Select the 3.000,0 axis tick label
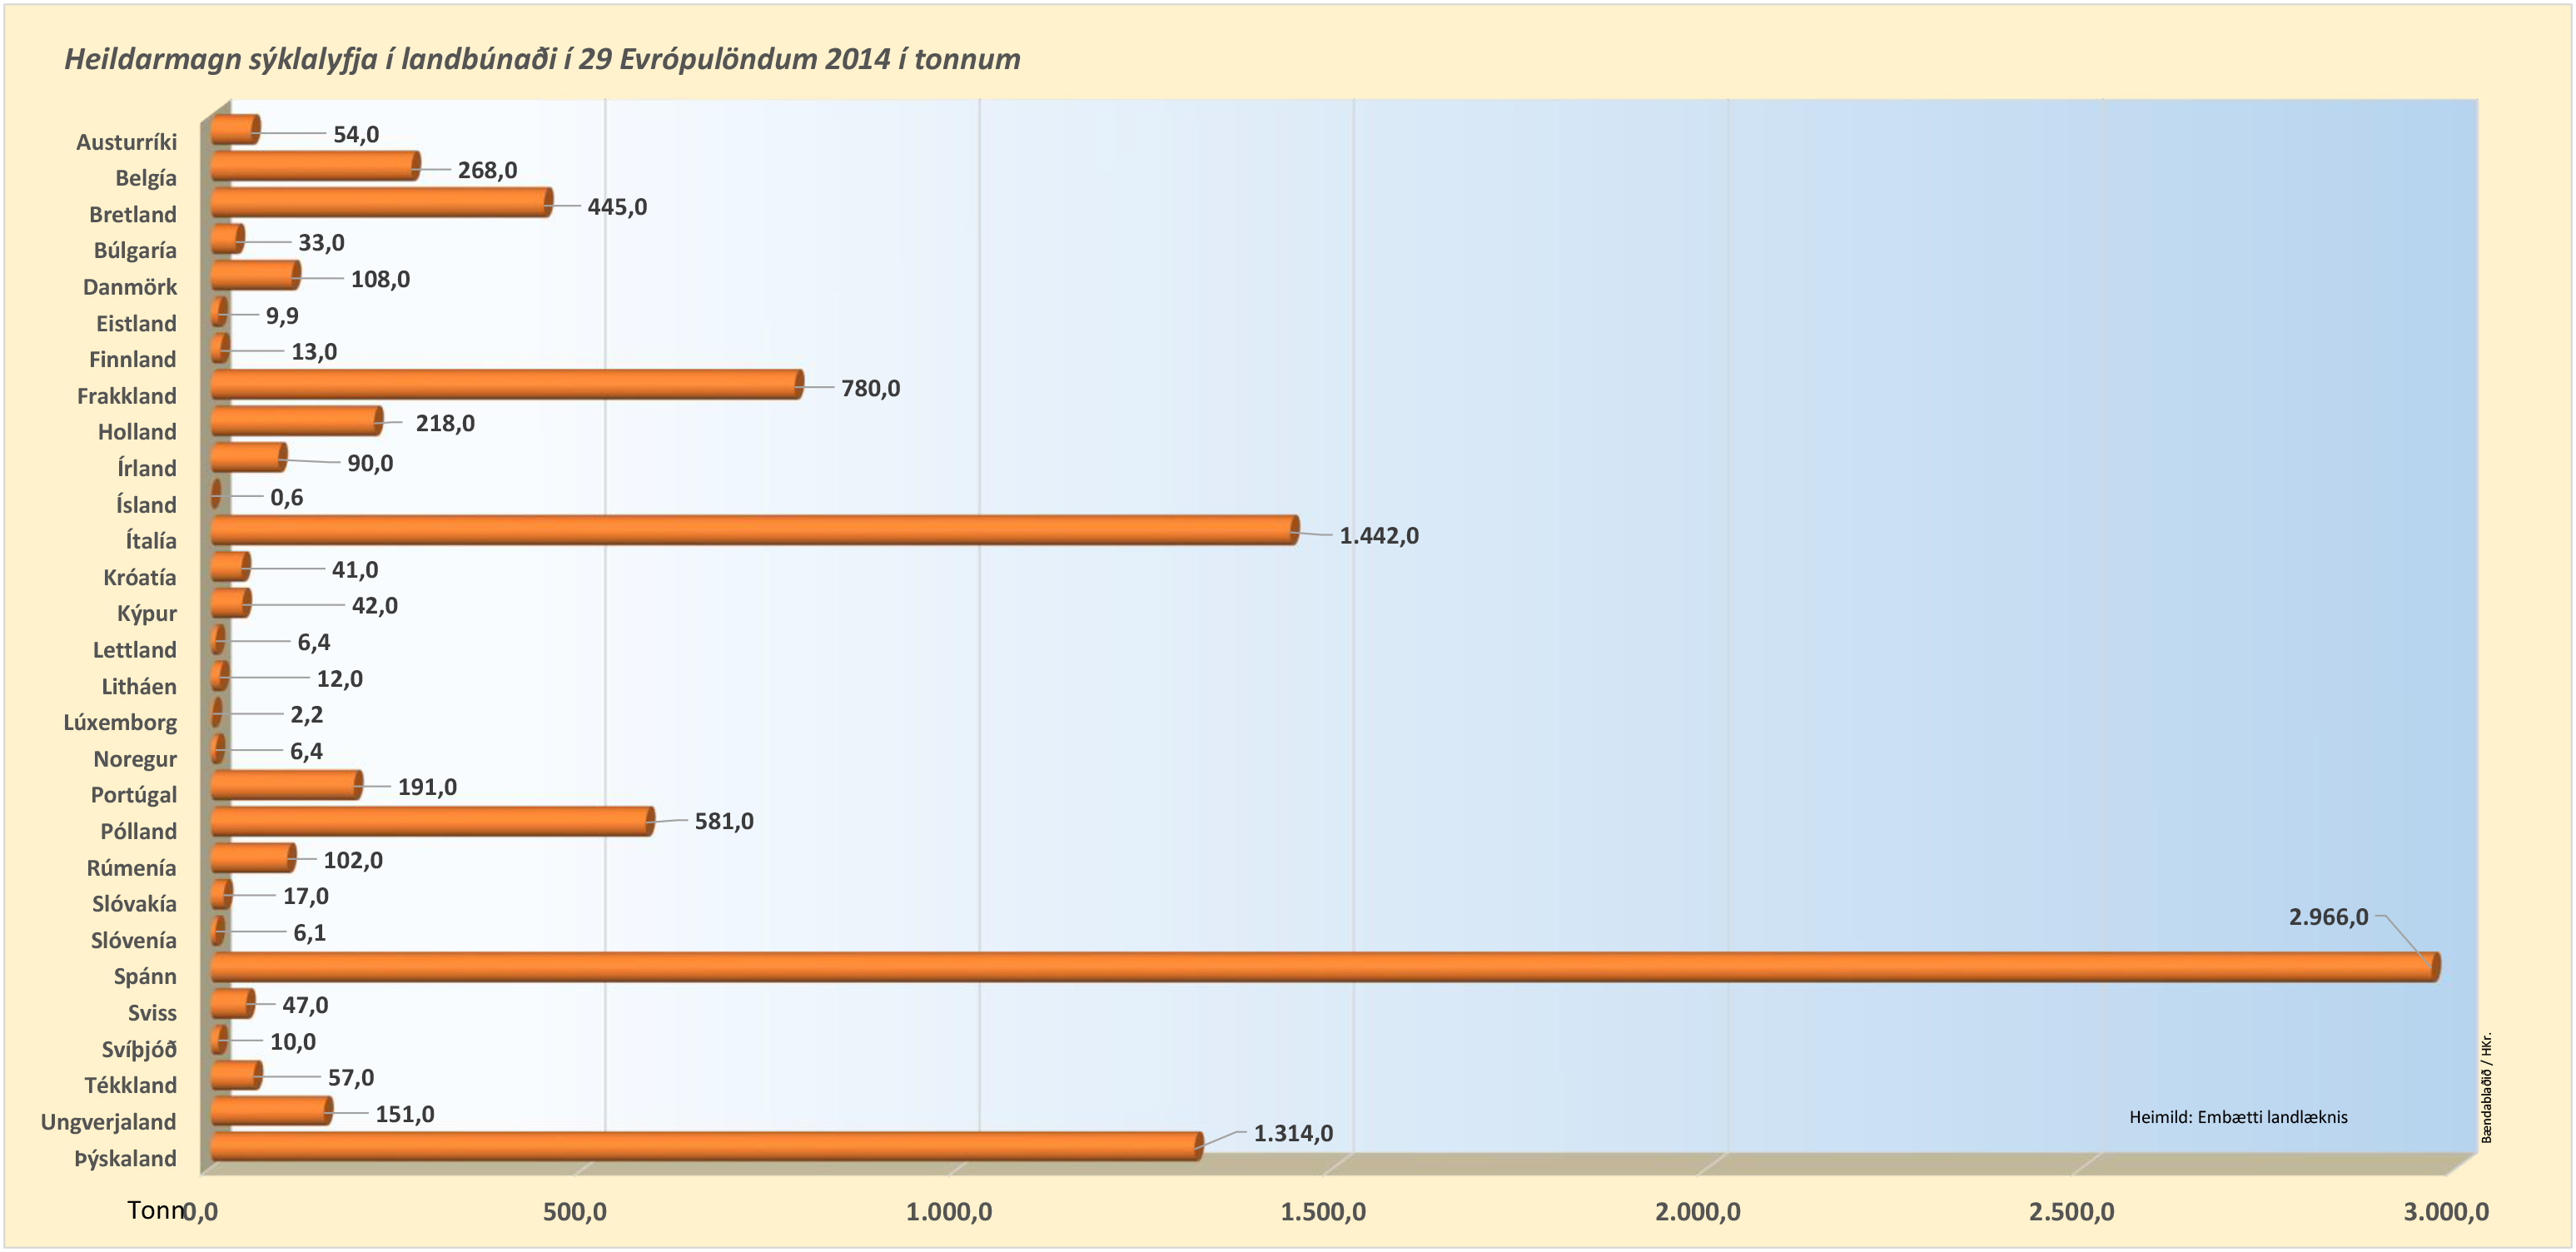 [2445, 1212]
